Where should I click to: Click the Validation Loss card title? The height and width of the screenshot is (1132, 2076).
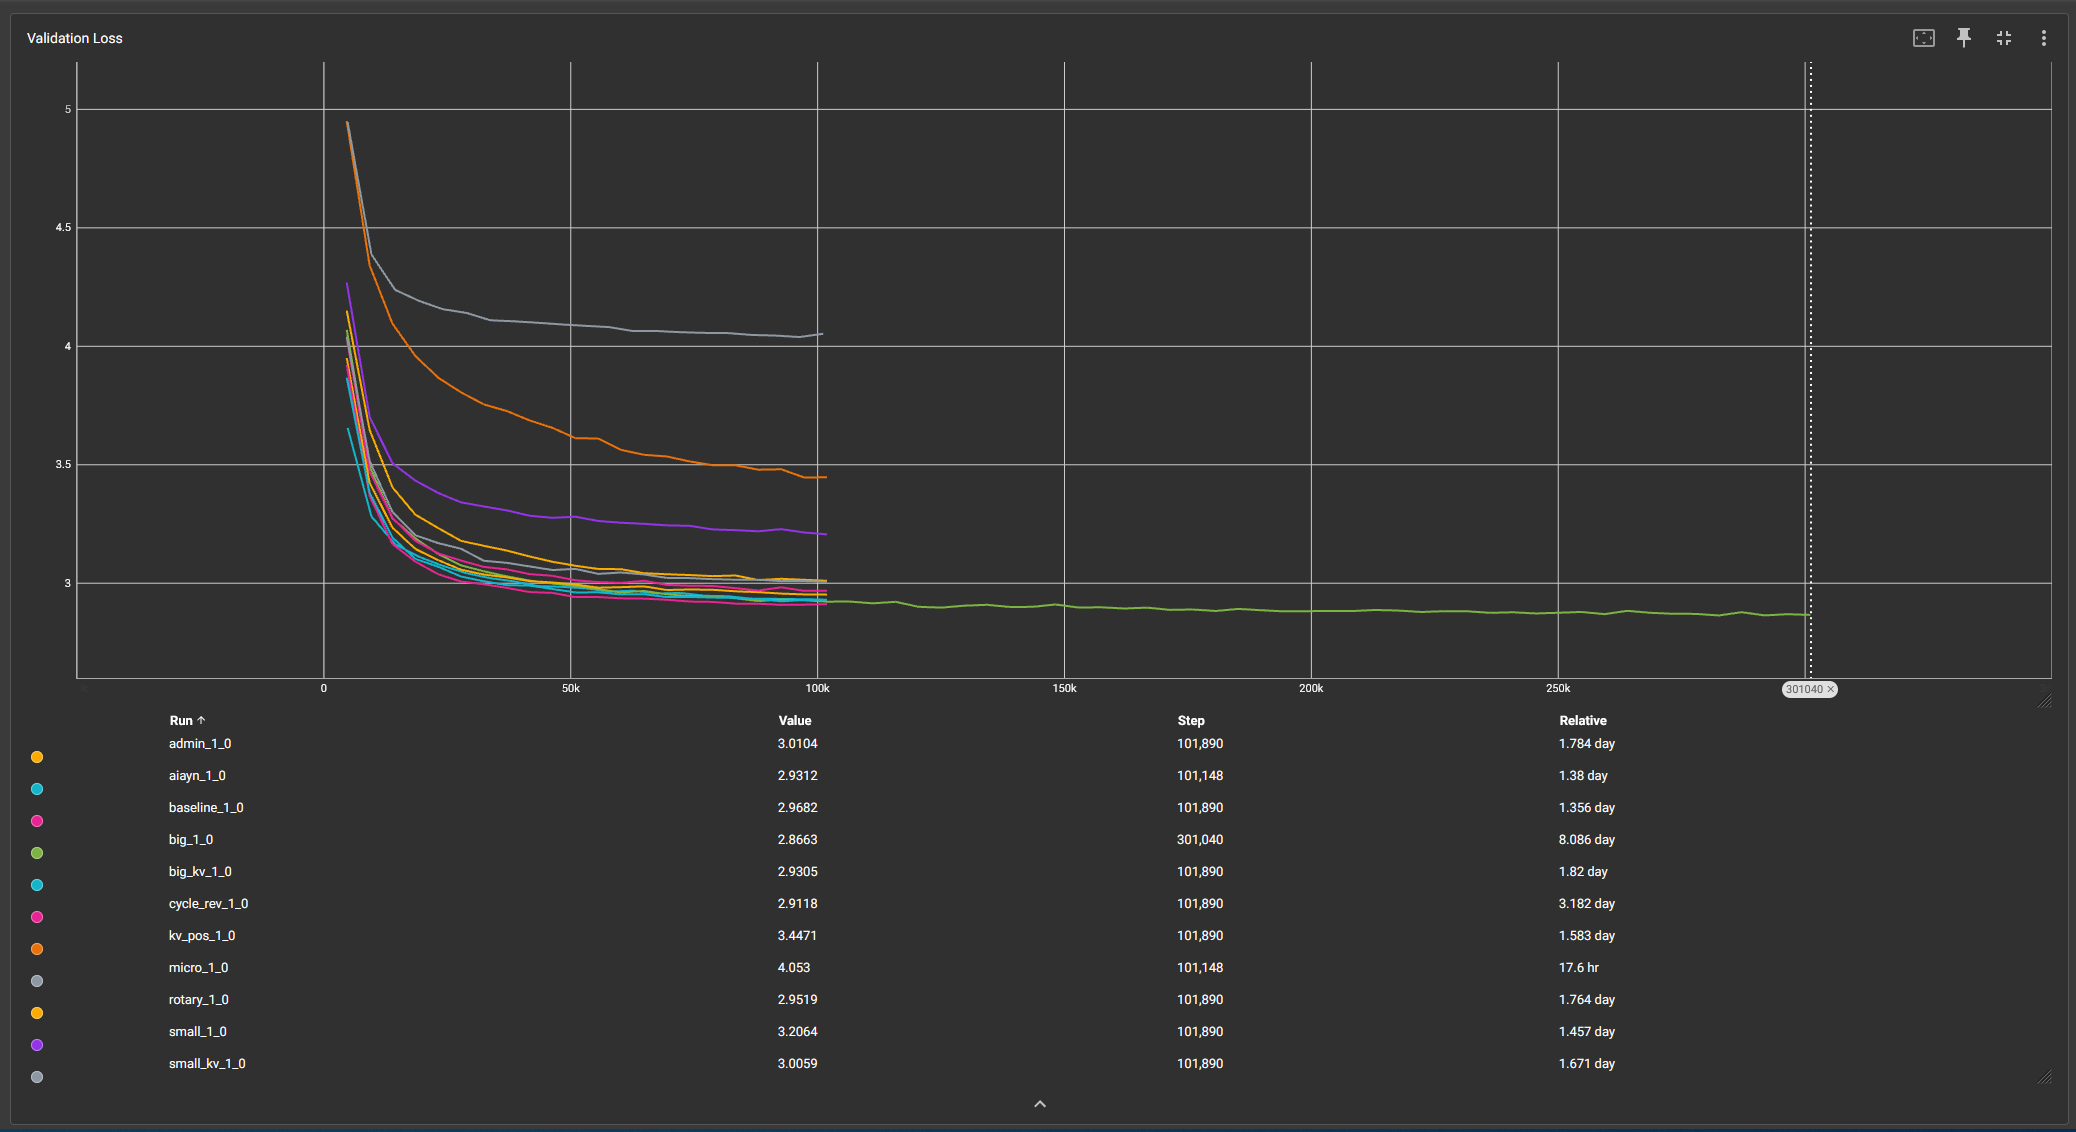point(75,38)
